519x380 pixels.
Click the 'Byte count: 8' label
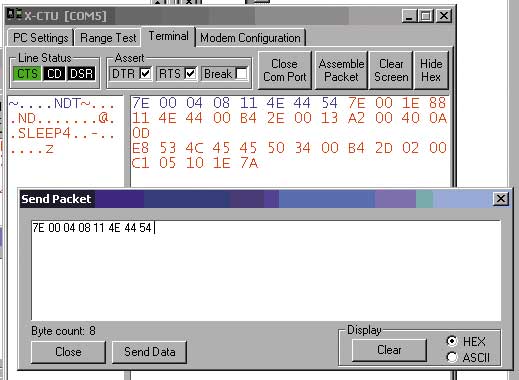[63, 331]
